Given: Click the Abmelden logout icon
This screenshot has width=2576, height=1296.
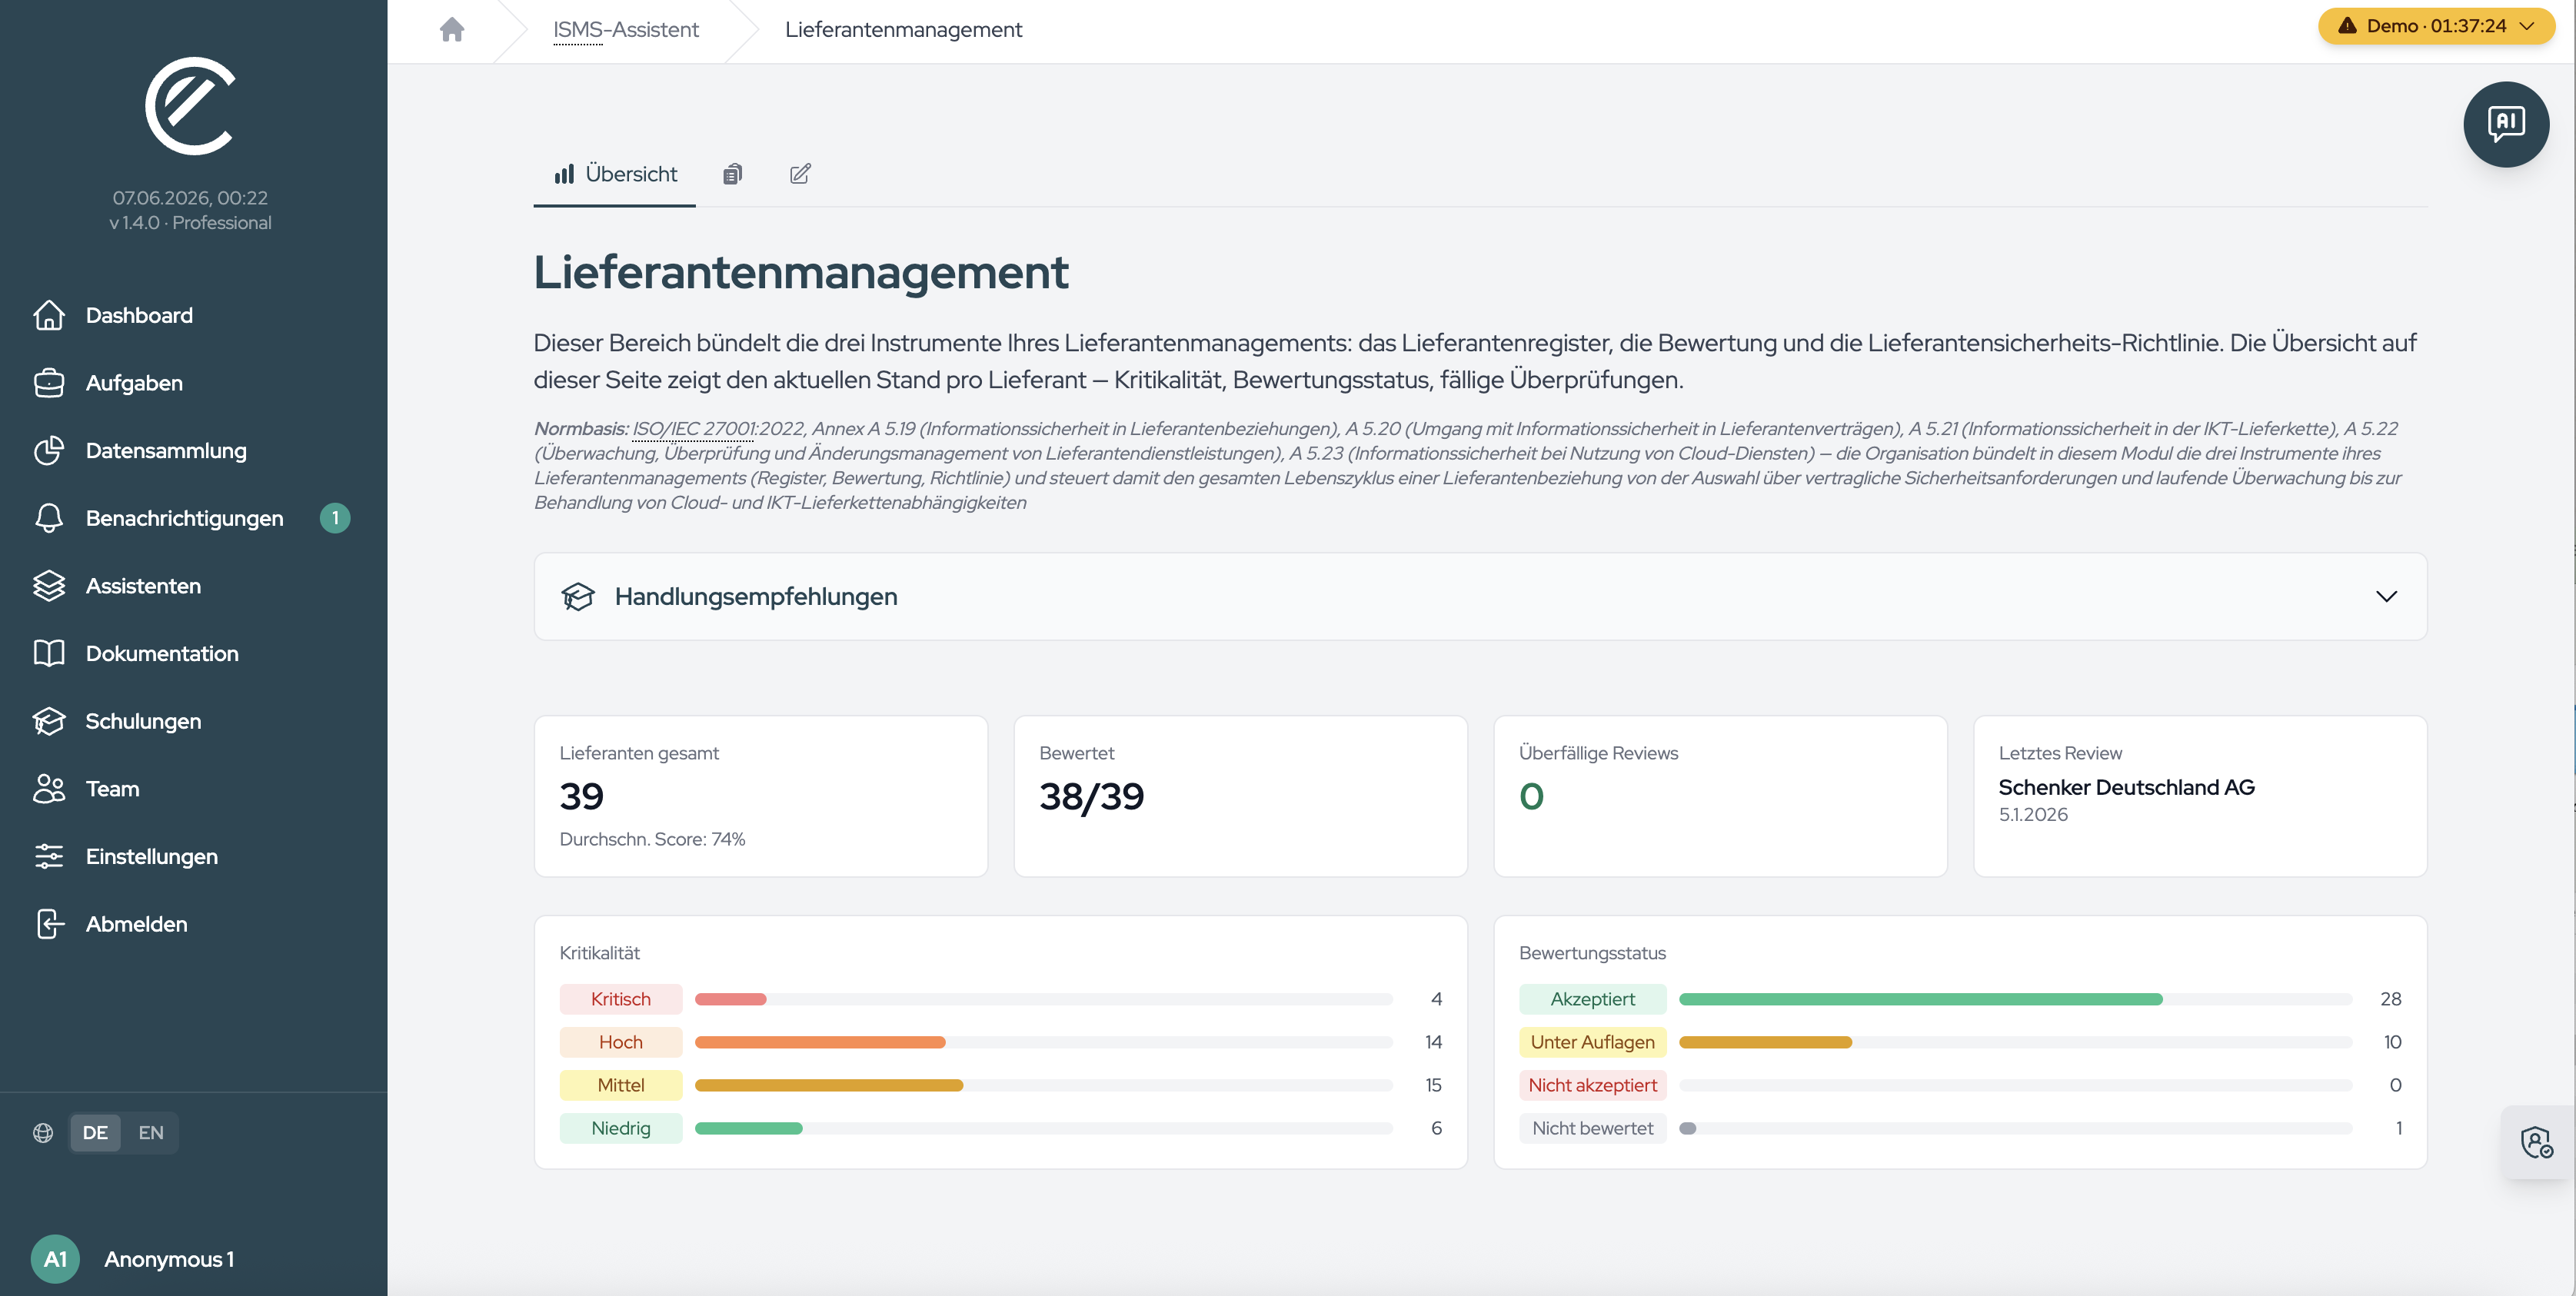Looking at the screenshot, I should tap(49, 924).
